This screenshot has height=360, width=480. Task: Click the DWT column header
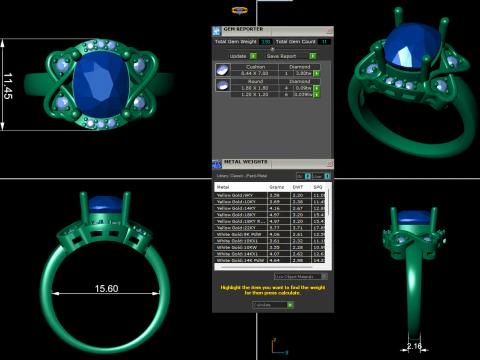[301, 187]
